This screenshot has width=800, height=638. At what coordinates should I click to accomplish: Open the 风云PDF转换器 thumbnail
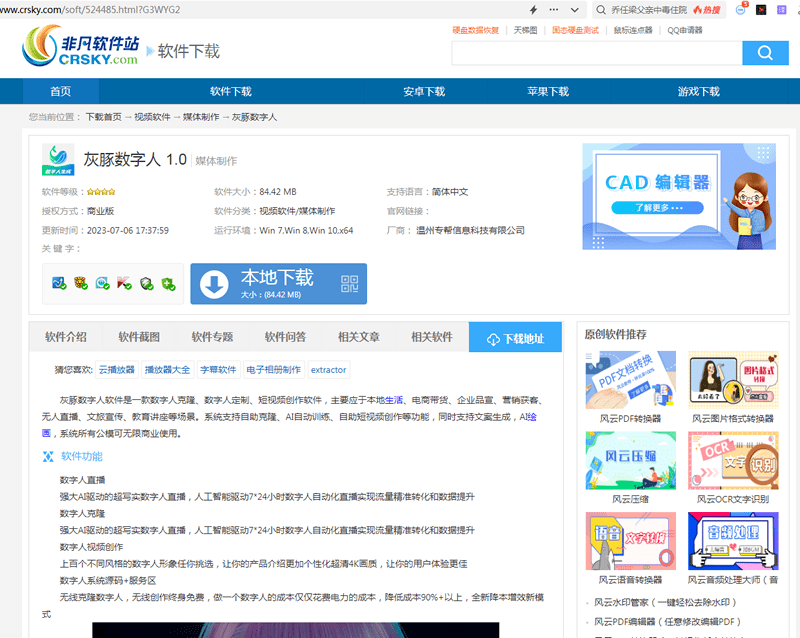[631, 380]
